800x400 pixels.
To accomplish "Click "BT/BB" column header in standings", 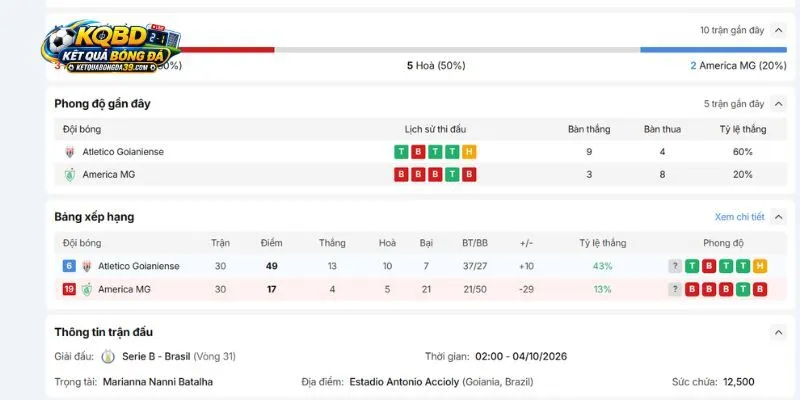I will click(475, 243).
